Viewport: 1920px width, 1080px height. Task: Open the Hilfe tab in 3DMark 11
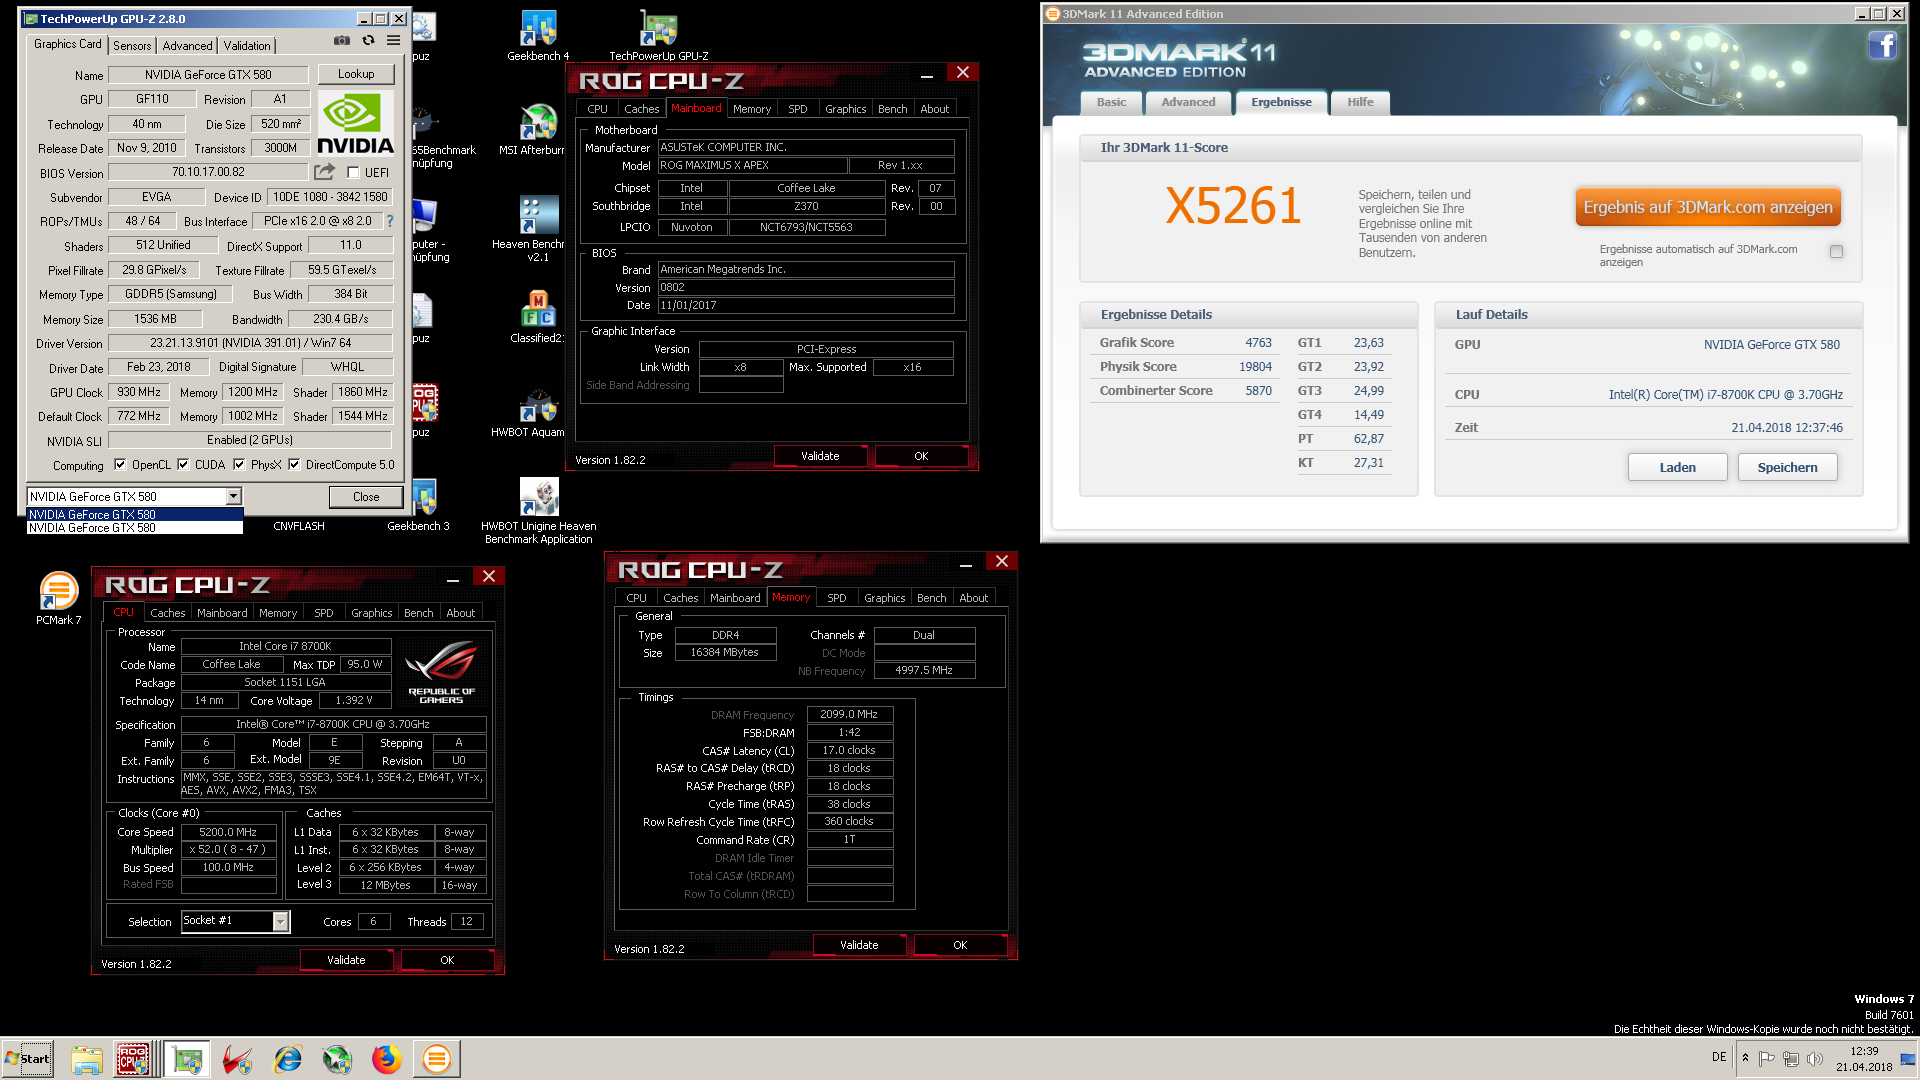coord(1360,102)
